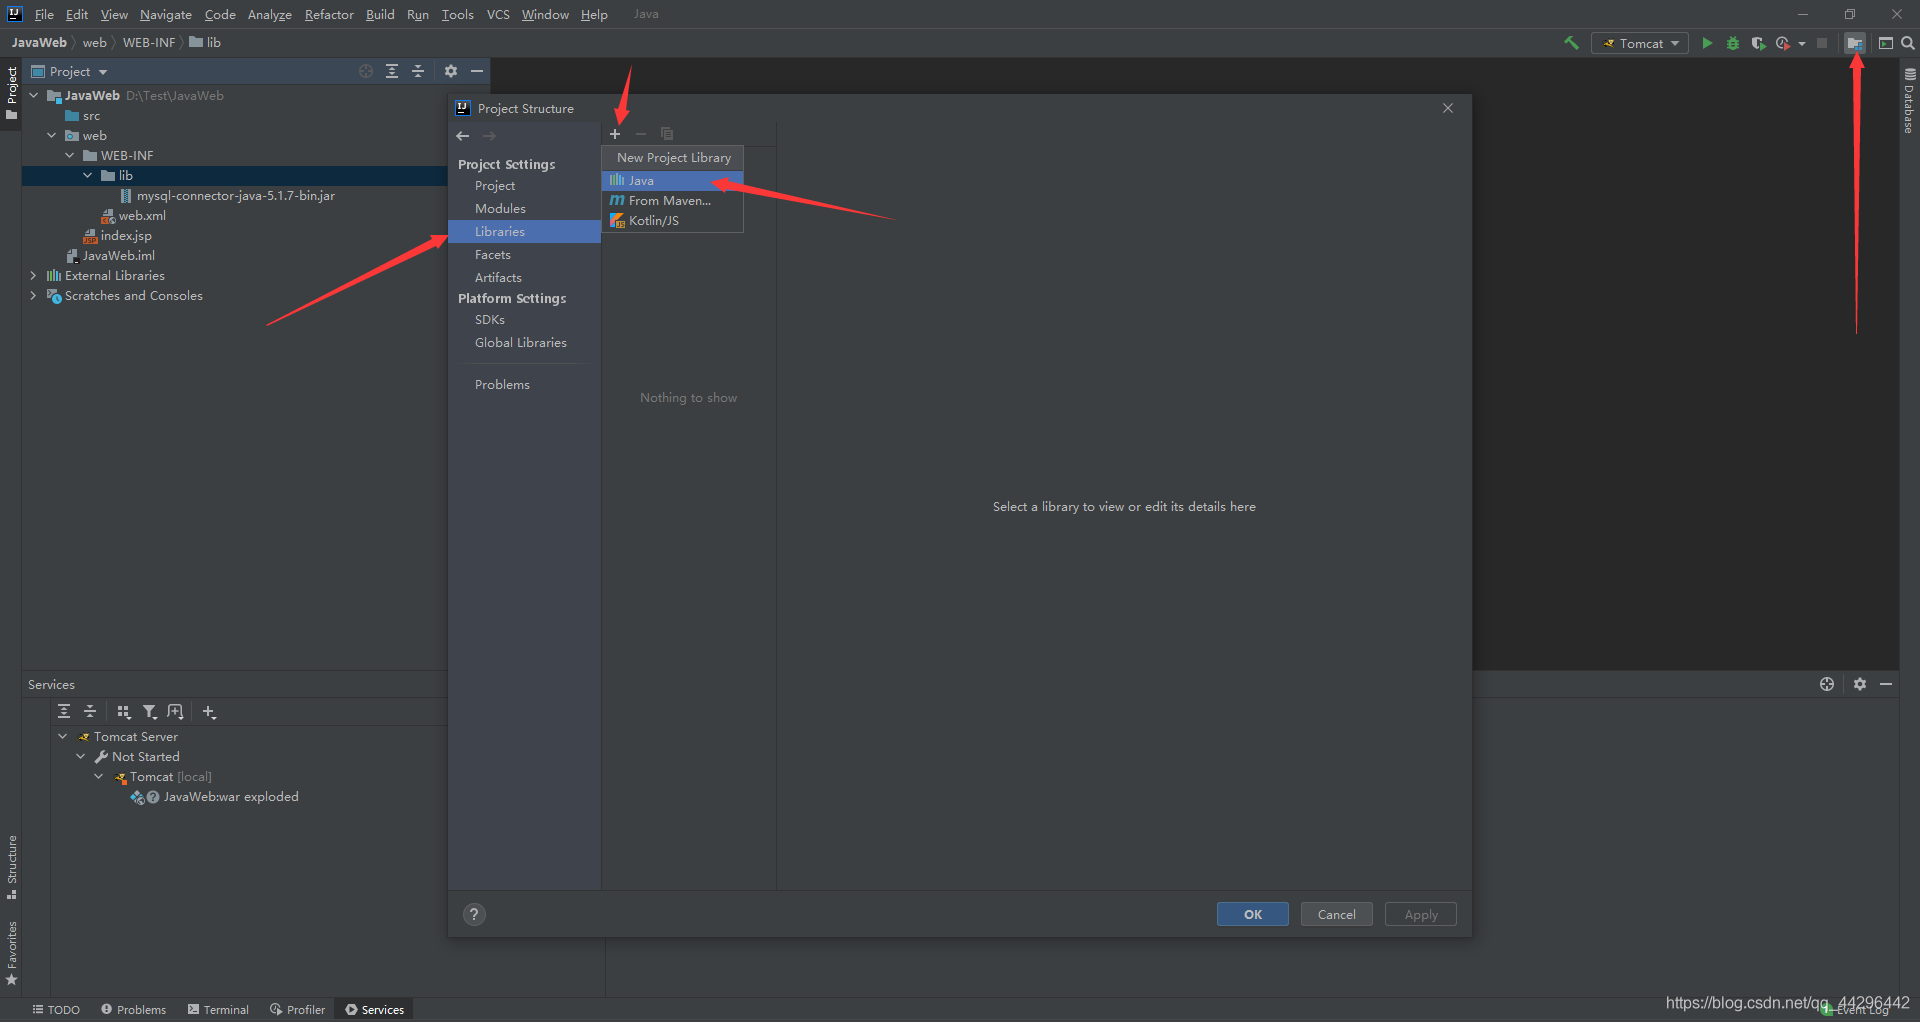Collapse the JavaWeb root project node

(x=34, y=96)
